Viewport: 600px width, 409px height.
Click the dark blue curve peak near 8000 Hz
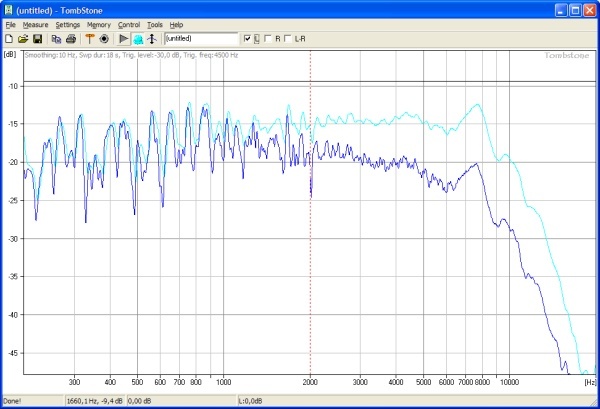click(476, 164)
